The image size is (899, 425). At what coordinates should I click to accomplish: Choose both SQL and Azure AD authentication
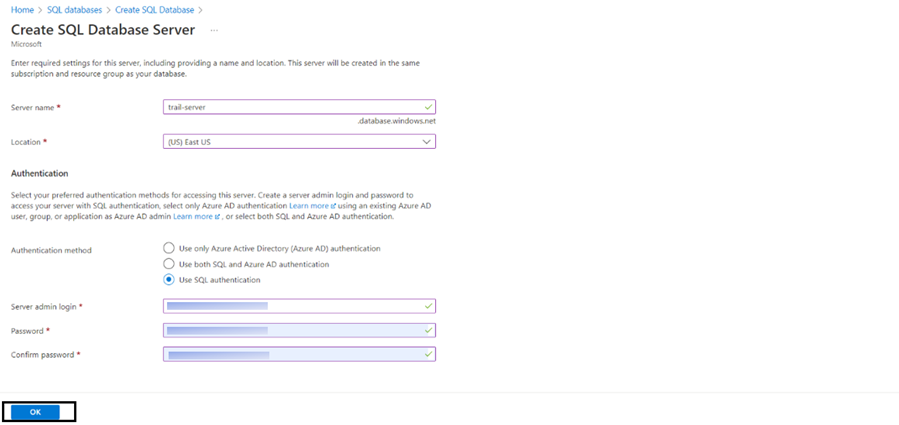click(x=169, y=264)
